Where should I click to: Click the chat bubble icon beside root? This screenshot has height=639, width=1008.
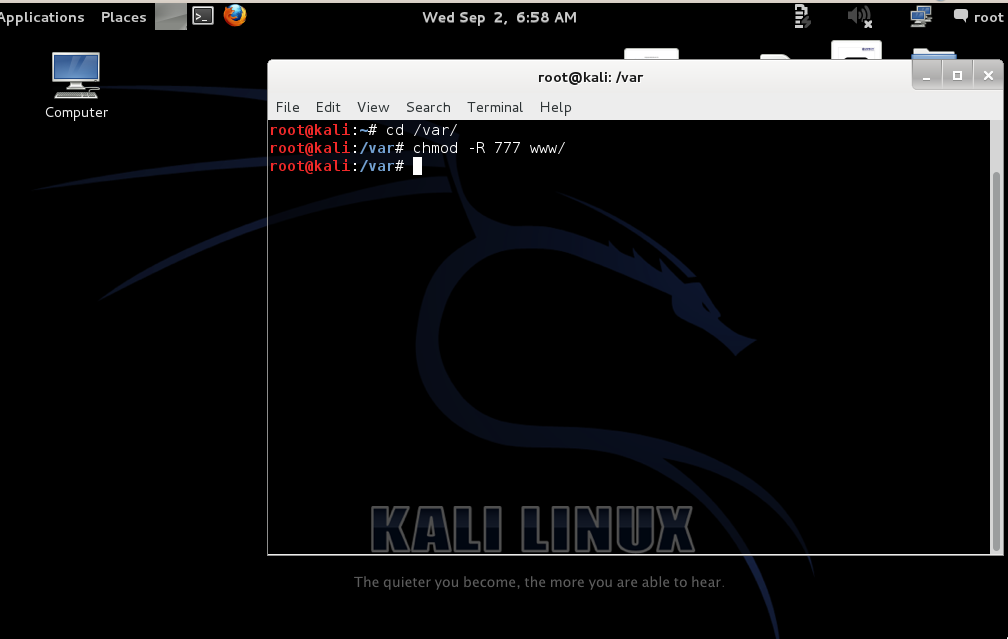pos(961,17)
